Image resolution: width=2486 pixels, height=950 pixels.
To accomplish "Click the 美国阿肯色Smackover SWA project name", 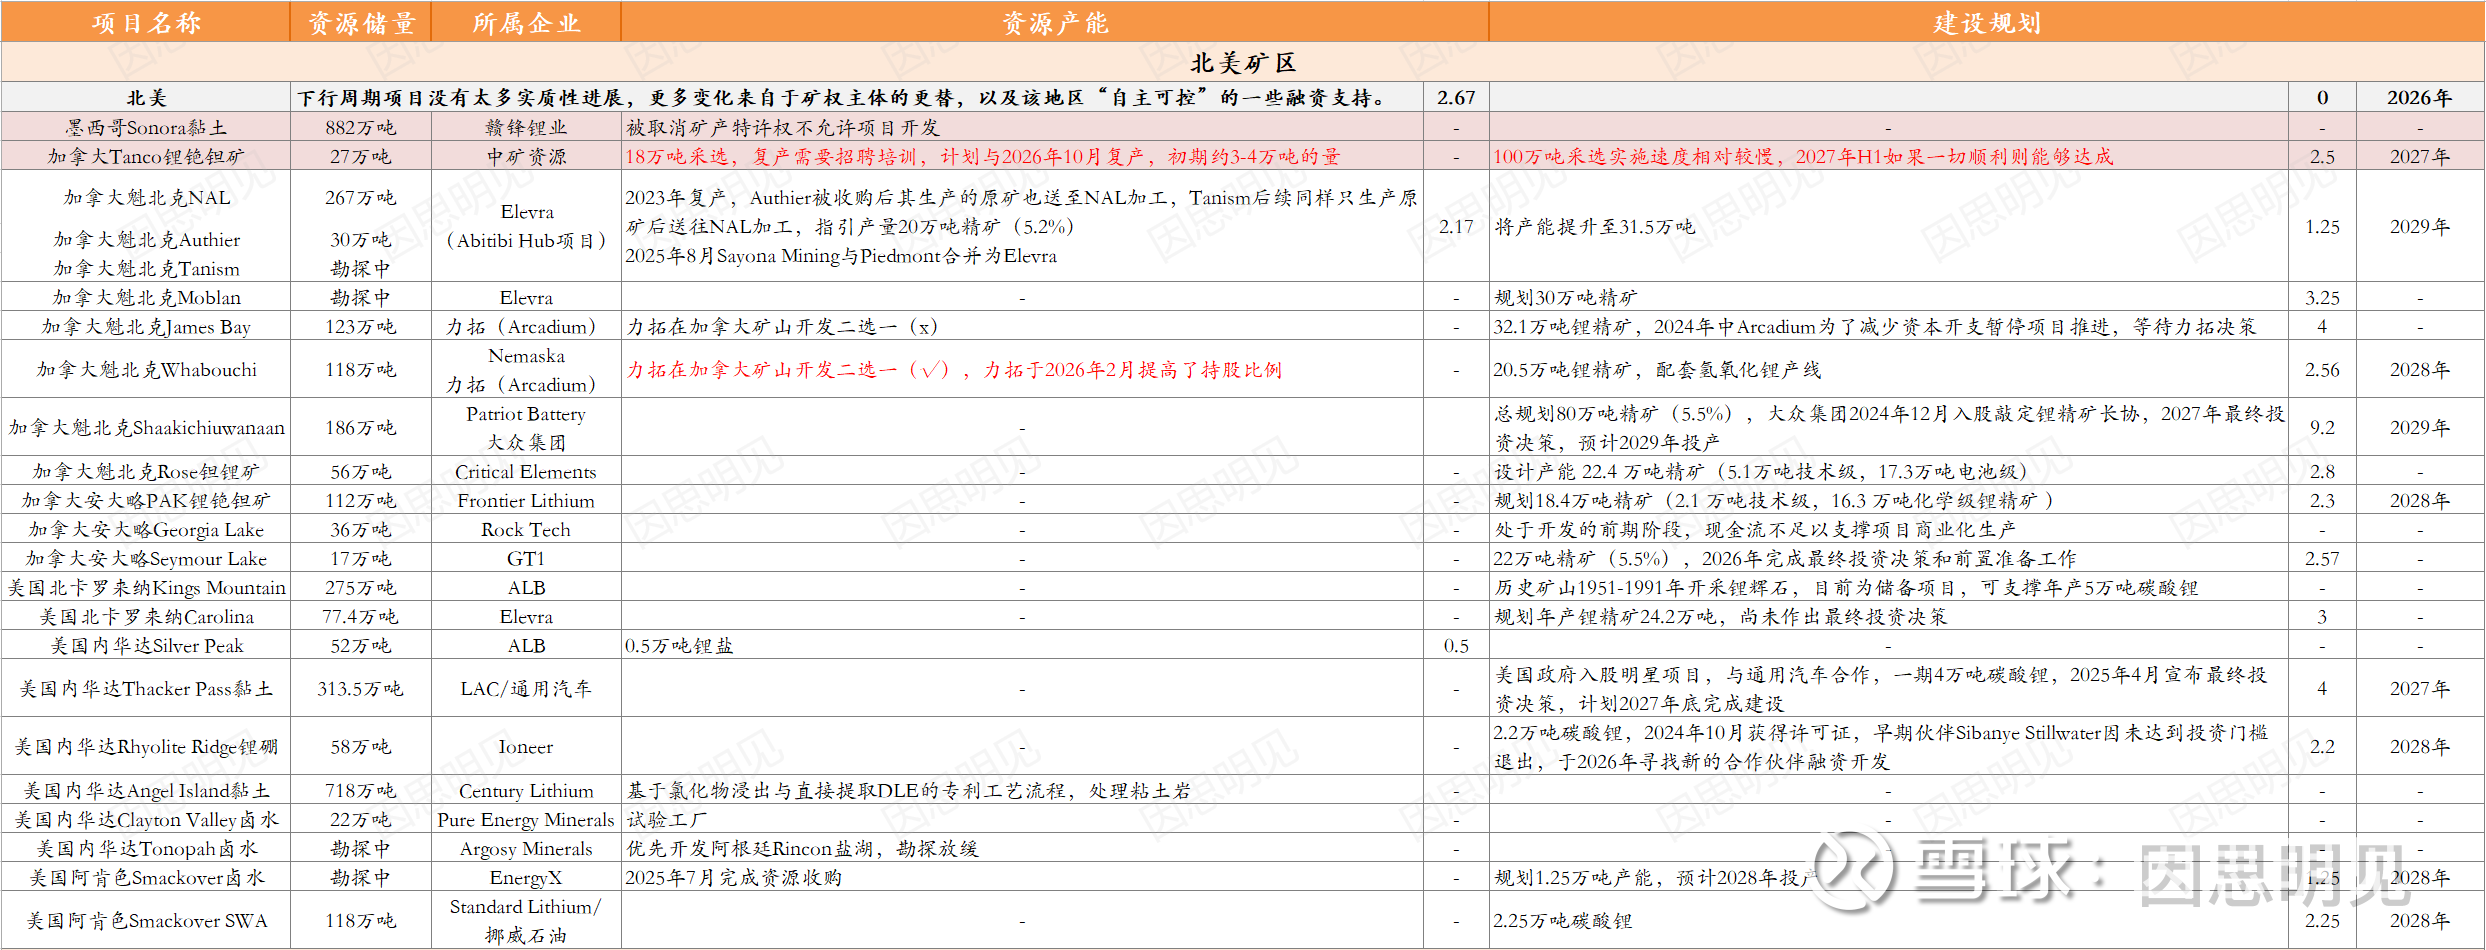I will point(147,920).
